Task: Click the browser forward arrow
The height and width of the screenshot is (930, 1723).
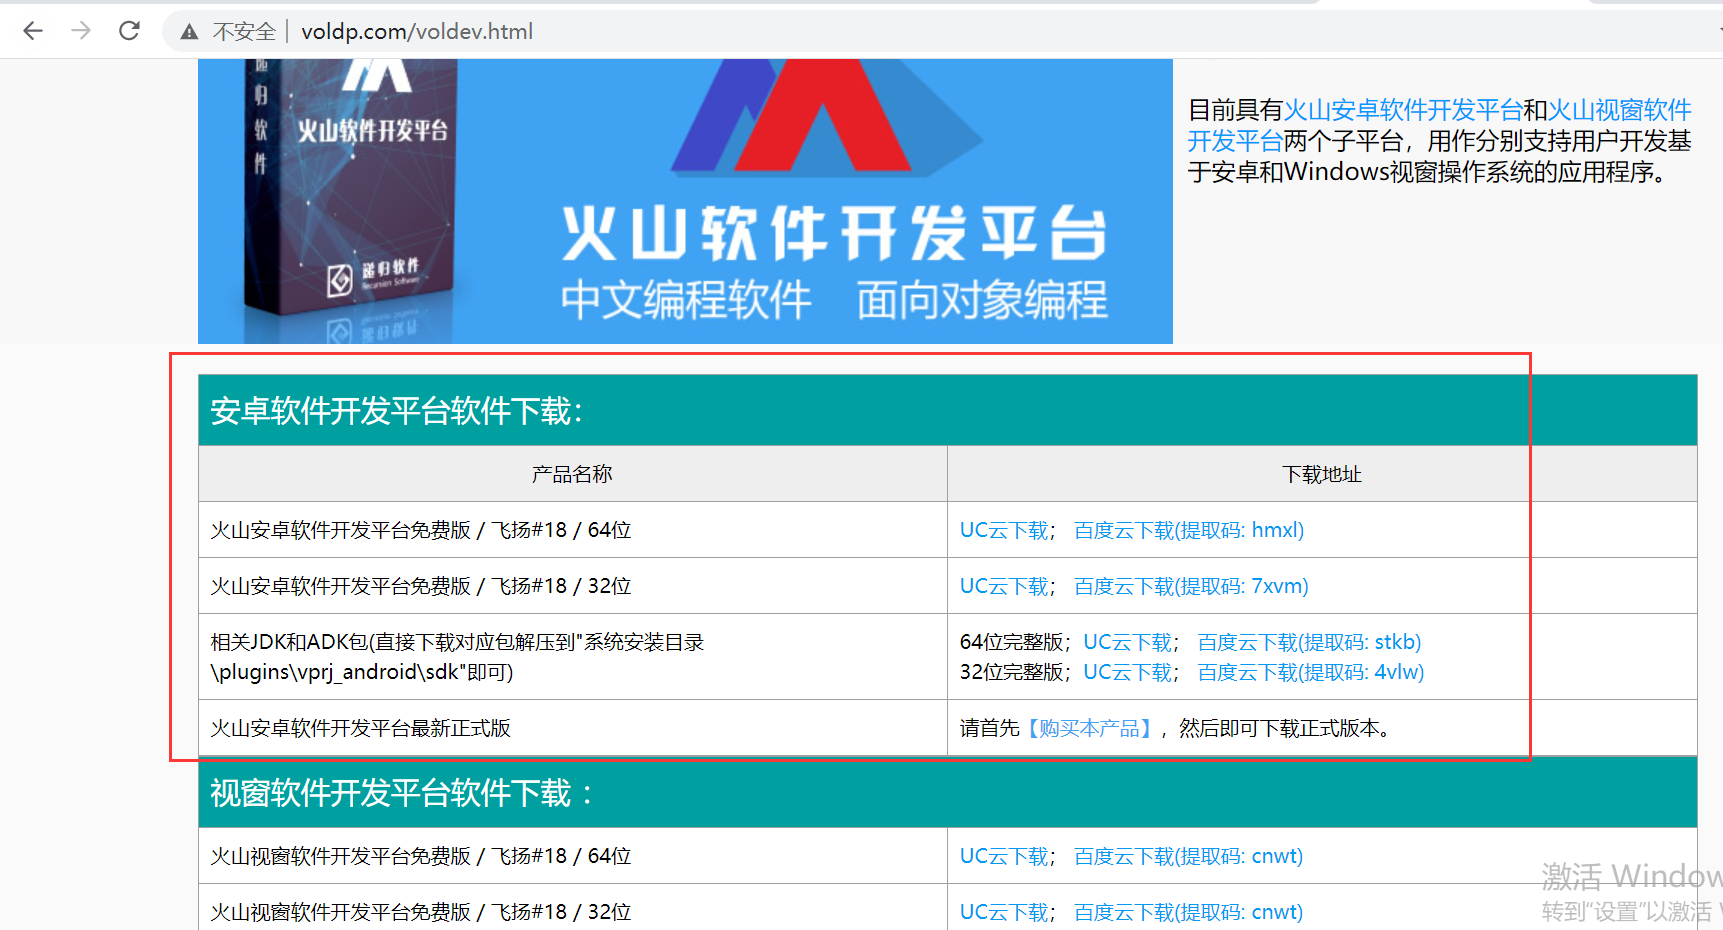Action: [x=81, y=31]
